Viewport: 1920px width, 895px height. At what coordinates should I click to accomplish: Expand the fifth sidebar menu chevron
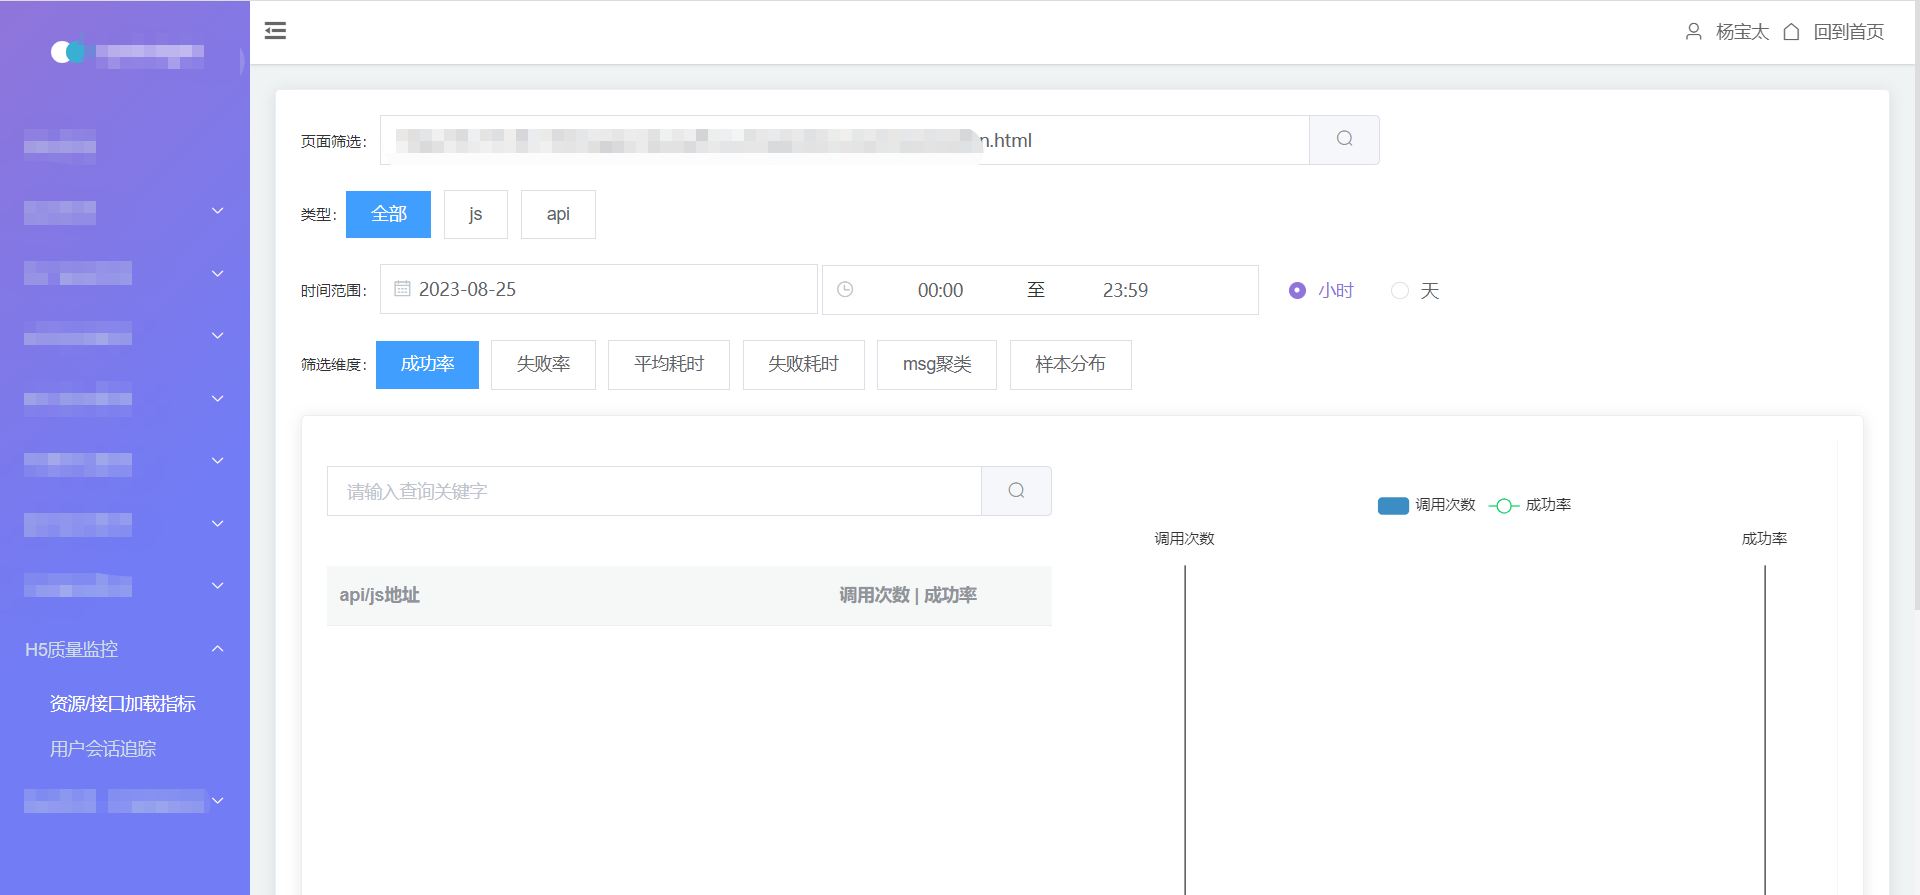[x=217, y=460]
